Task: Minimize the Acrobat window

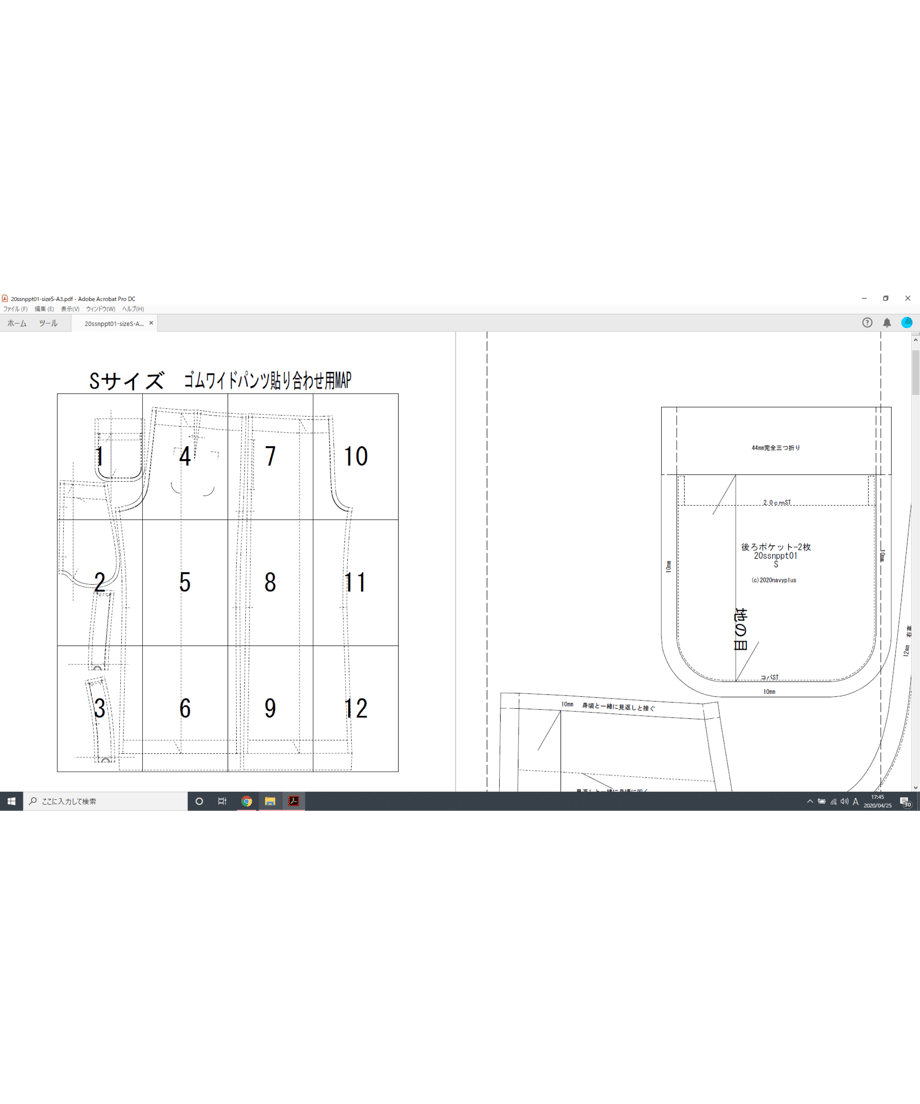Action: pos(864,299)
